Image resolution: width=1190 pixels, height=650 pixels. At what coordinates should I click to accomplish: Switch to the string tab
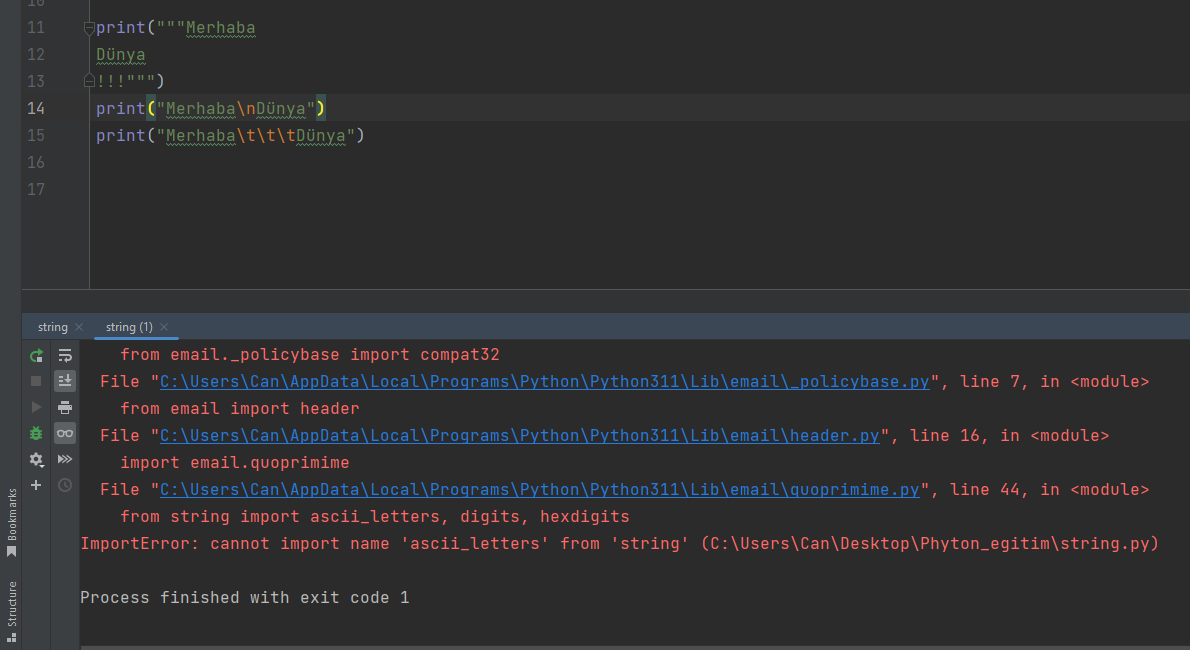point(52,326)
